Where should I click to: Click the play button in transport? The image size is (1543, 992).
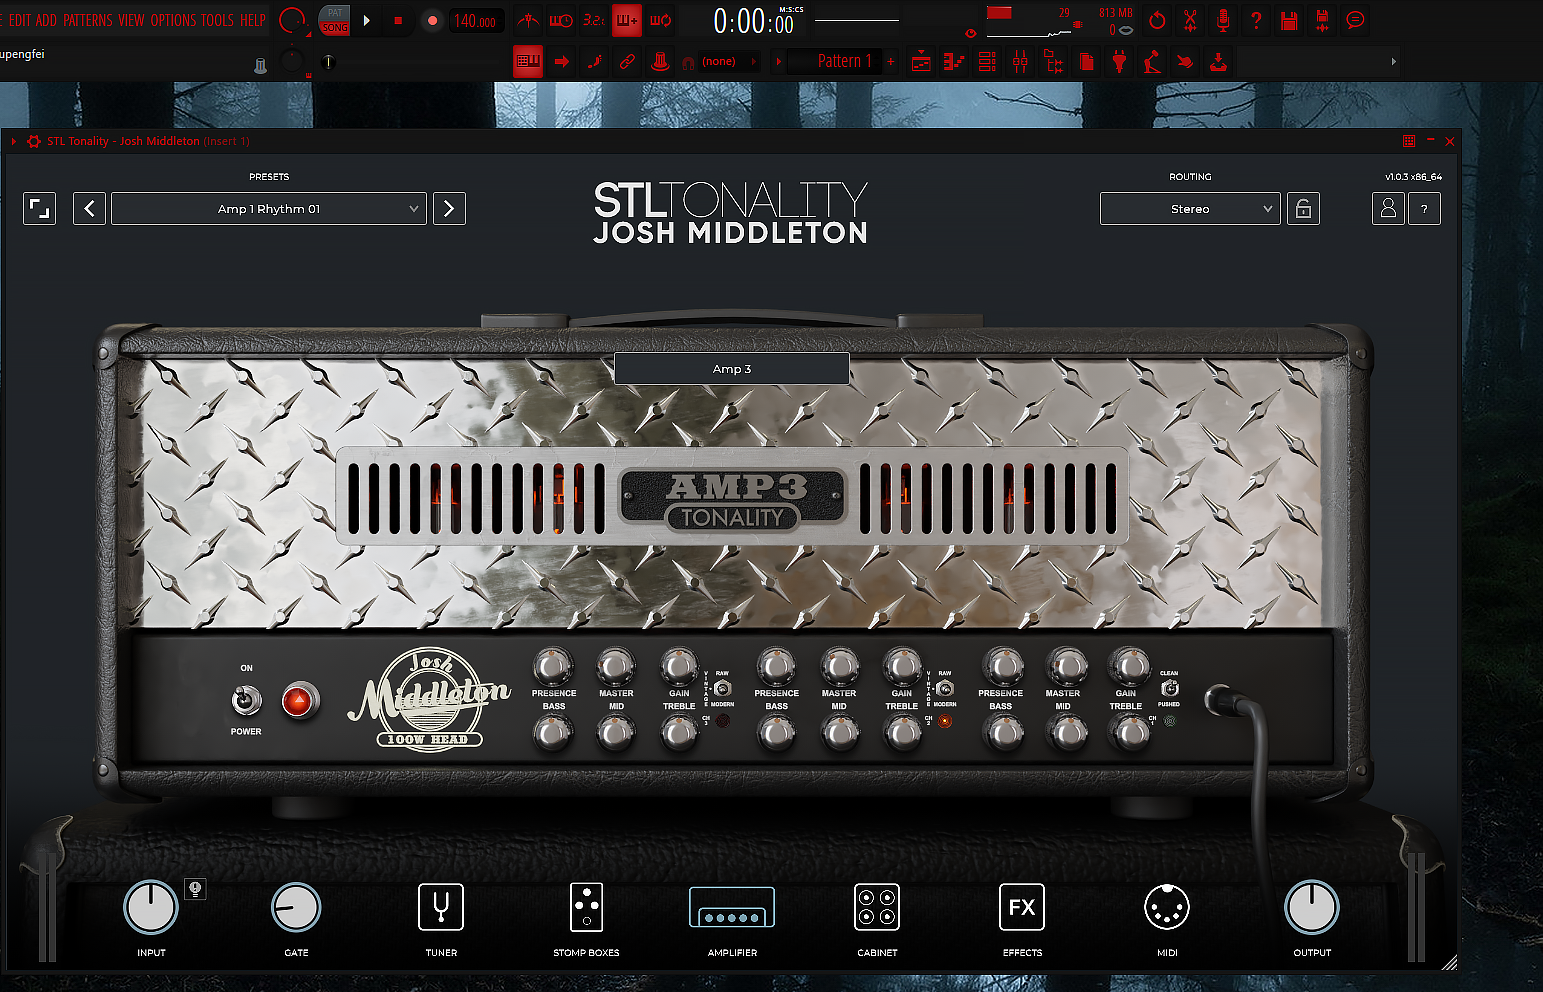point(367,20)
